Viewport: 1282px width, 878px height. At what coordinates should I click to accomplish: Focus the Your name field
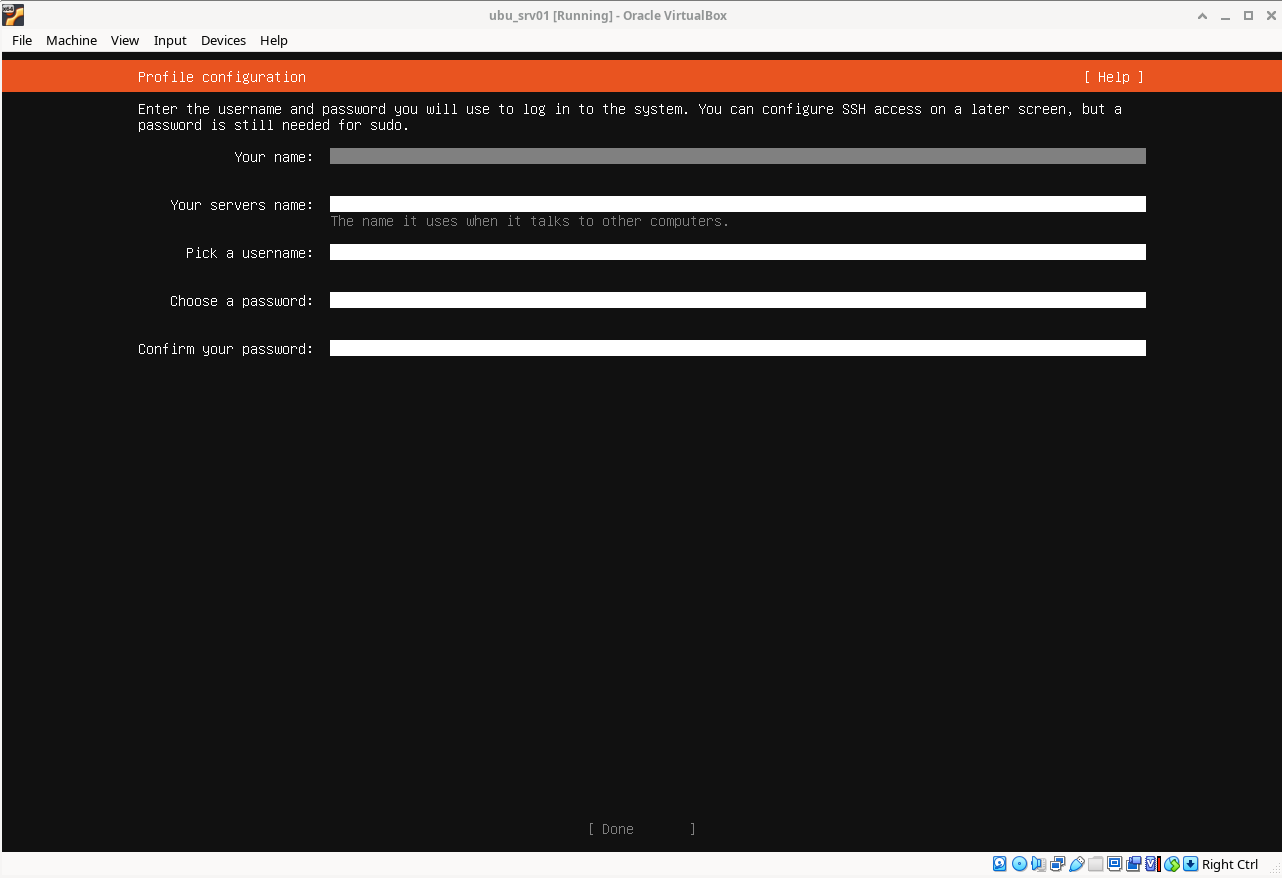click(x=737, y=156)
